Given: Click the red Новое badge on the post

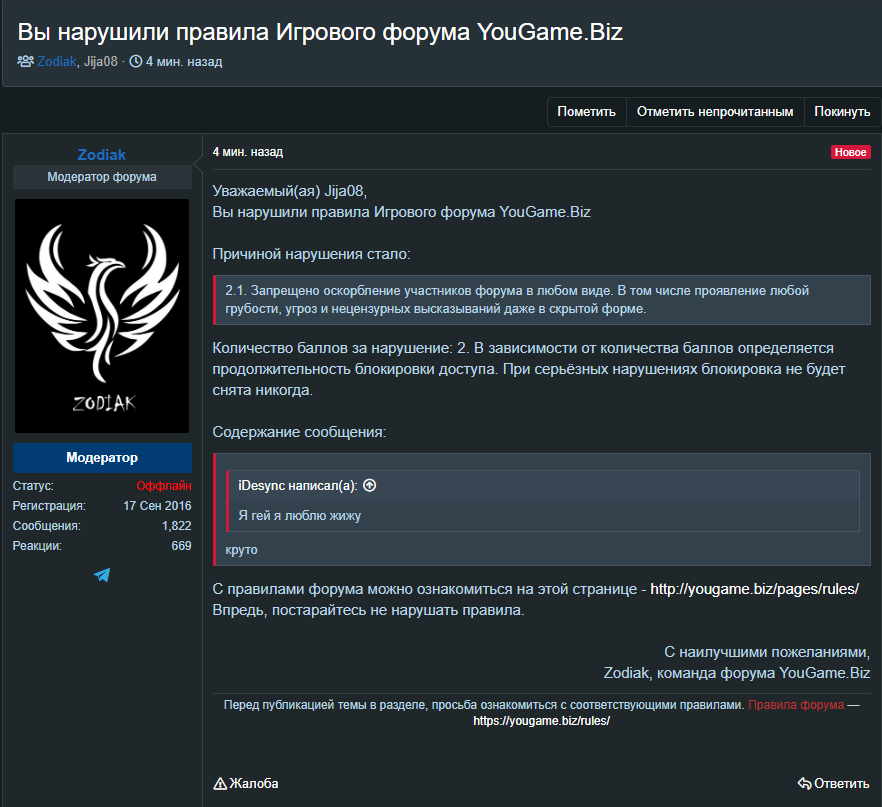Looking at the screenshot, I should (x=850, y=152).
